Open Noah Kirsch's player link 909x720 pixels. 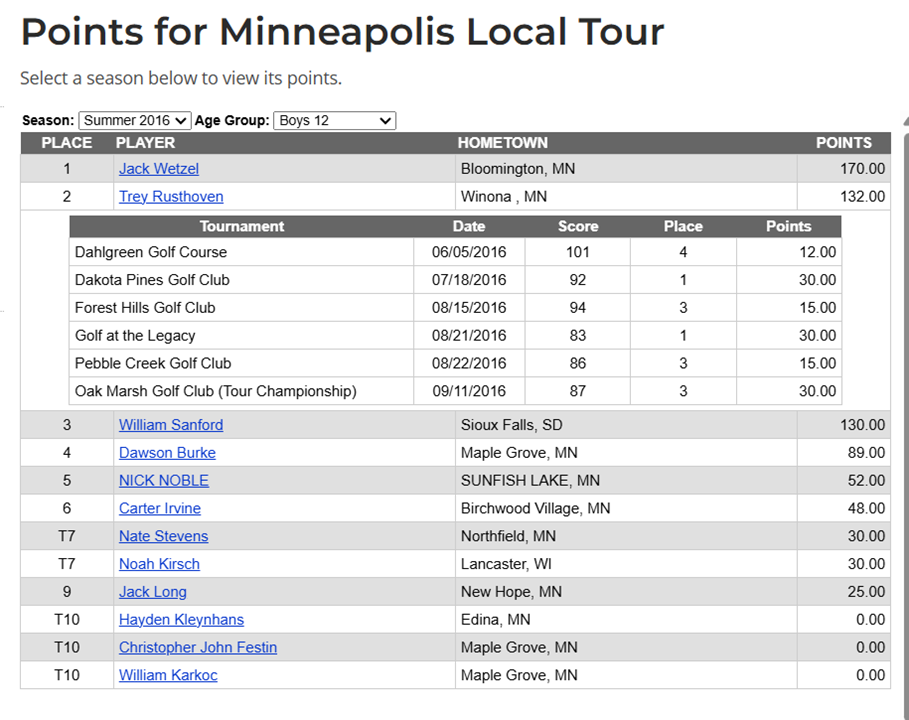click(x=159, y=565)
